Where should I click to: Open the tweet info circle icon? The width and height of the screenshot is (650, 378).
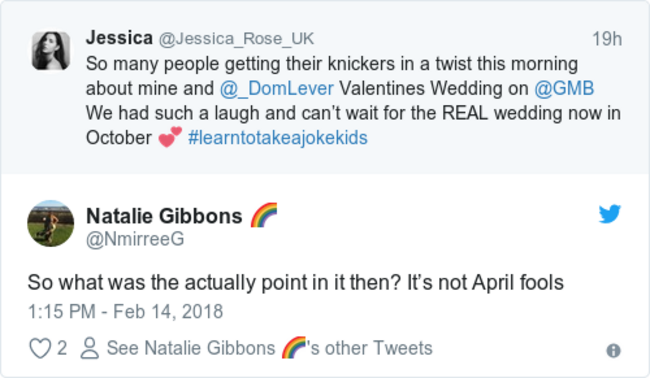tap(614, 351)
